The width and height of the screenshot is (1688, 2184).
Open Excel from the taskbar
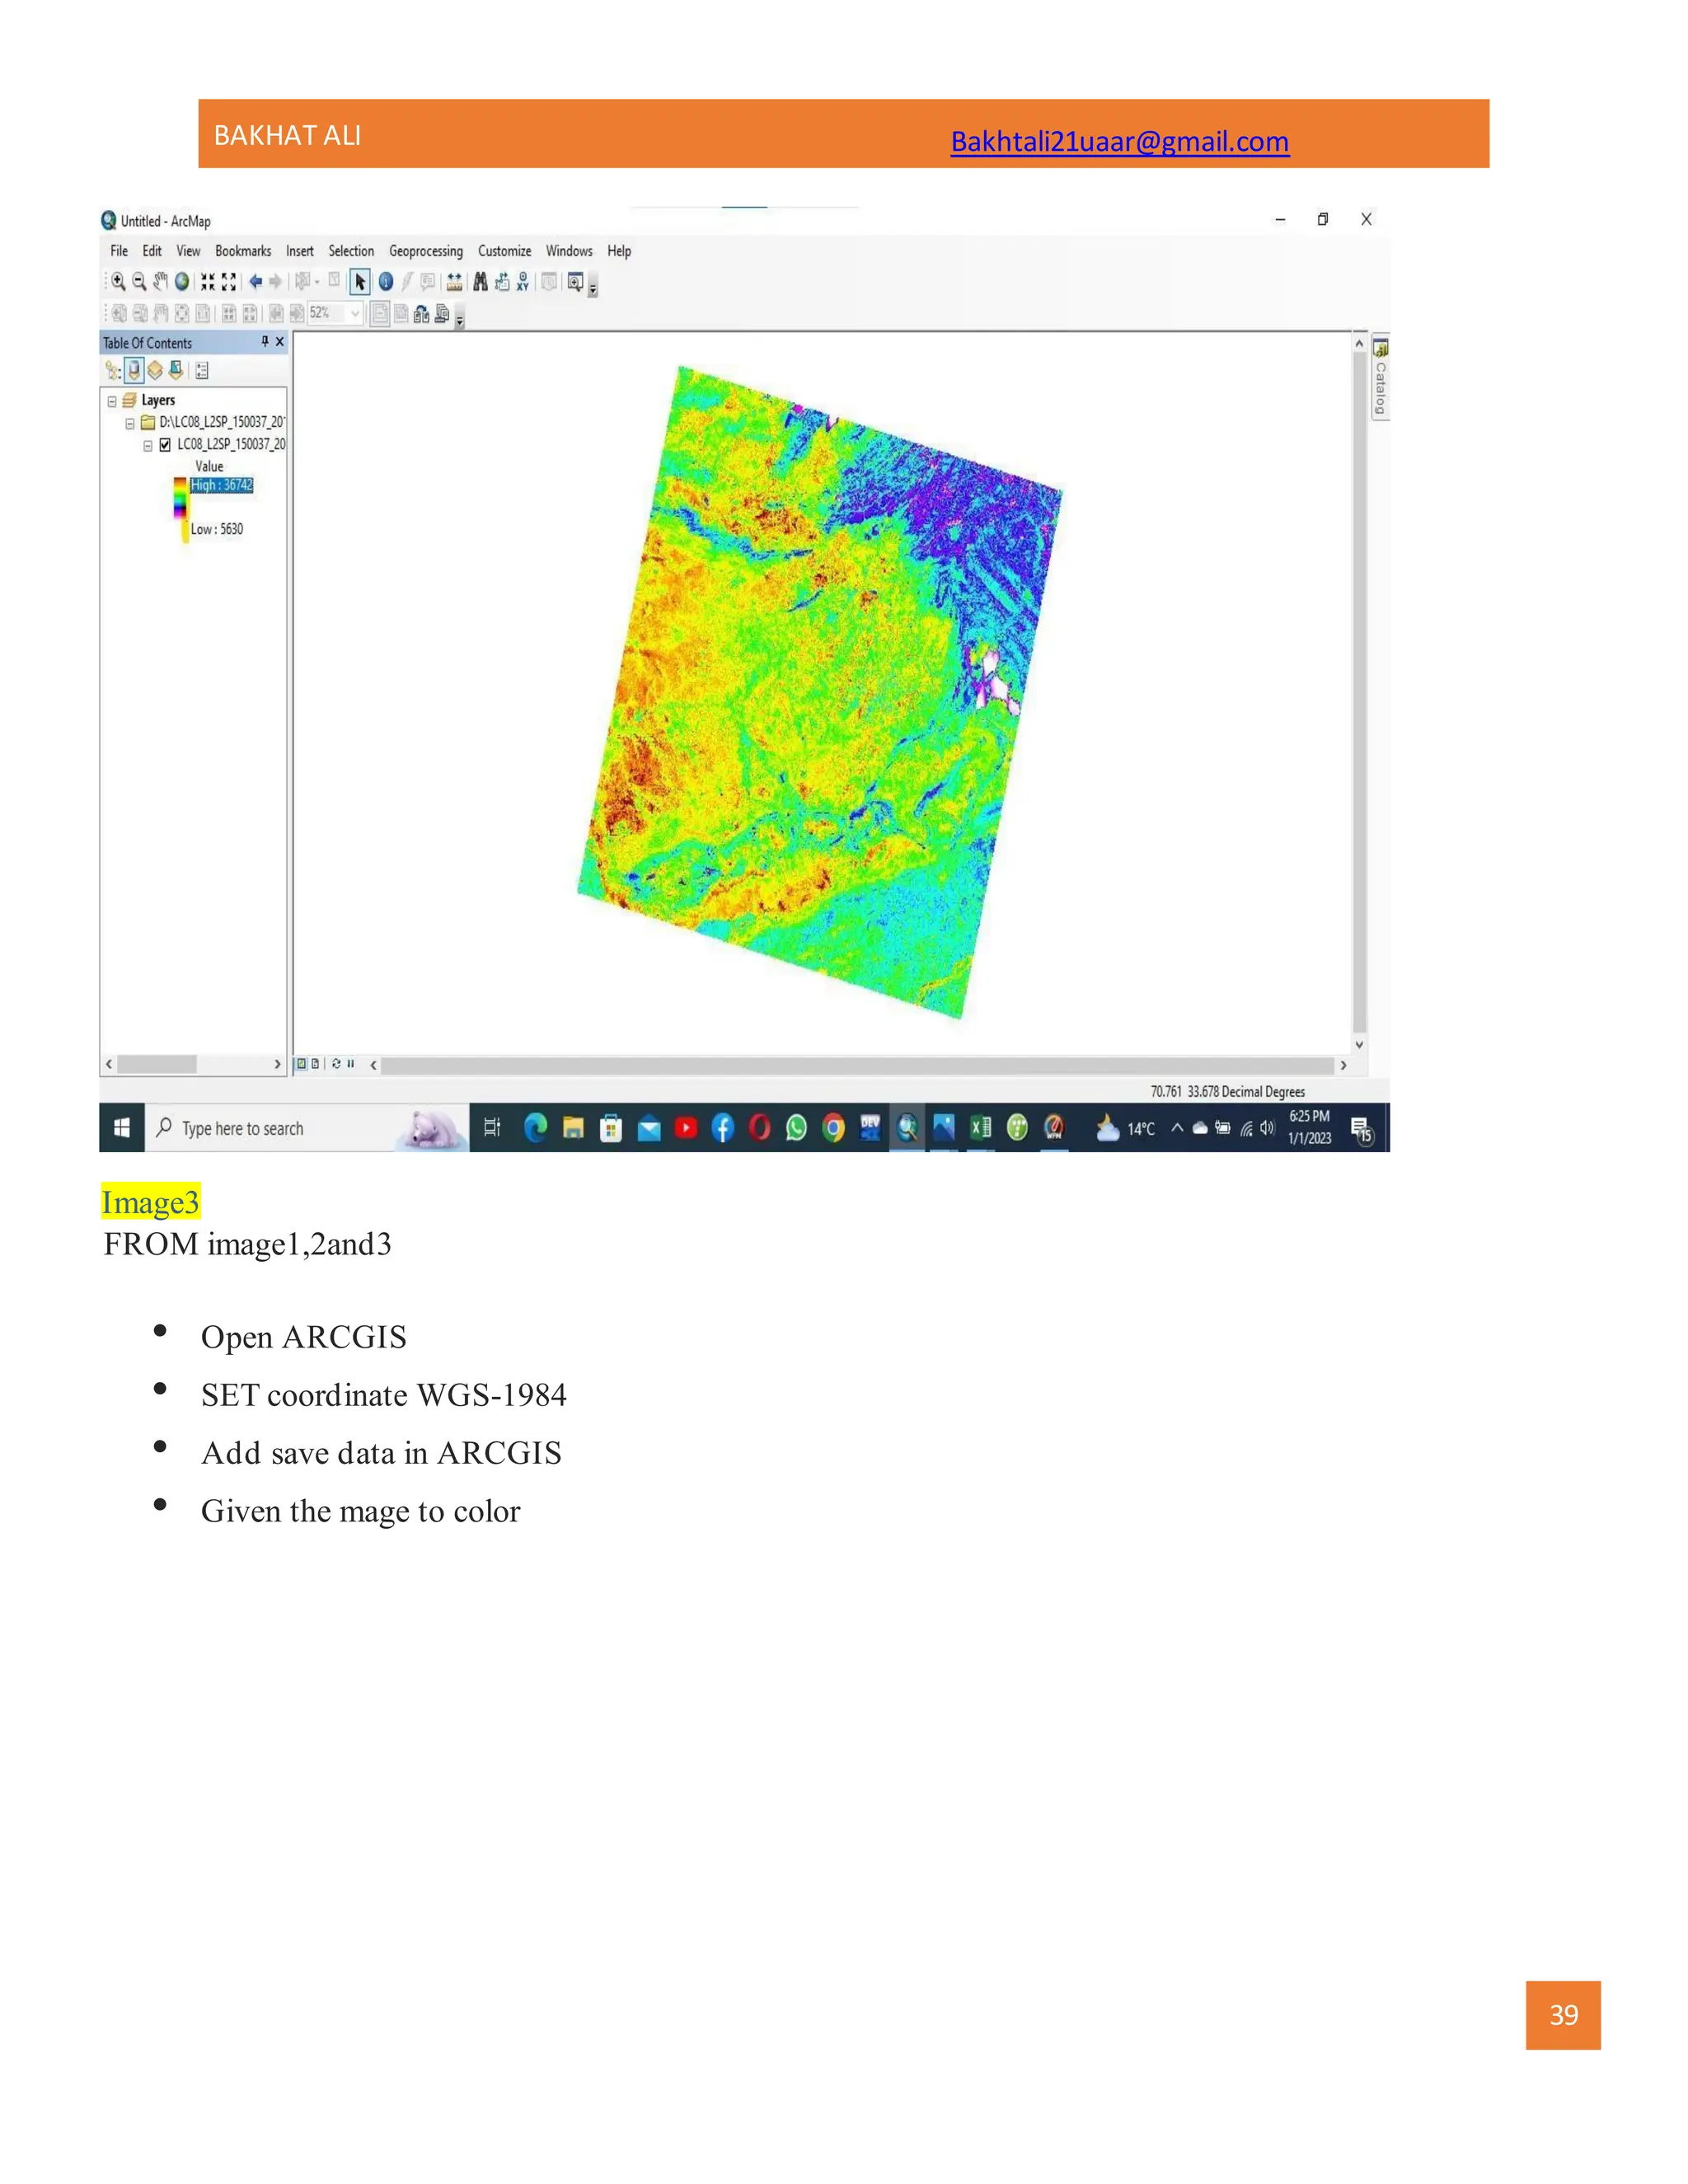(980, 1128)
